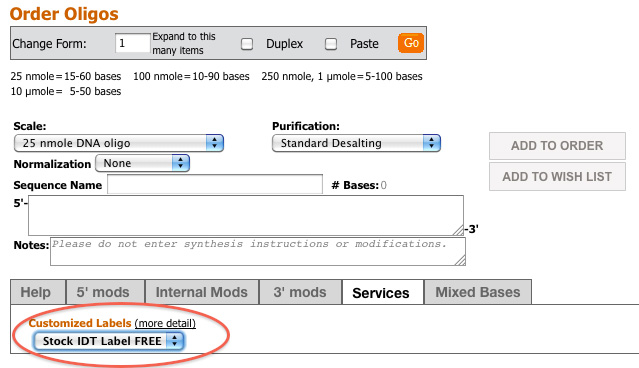
Task: Click into the Notes text area
Action: tap(258, 251)
